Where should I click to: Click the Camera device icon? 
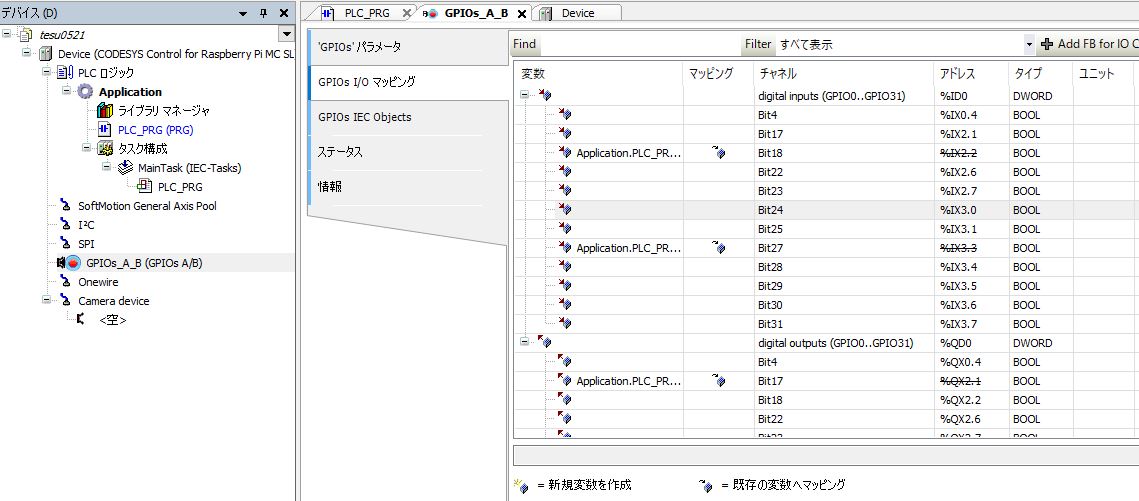pyautogui.click(x=65, y=301)
